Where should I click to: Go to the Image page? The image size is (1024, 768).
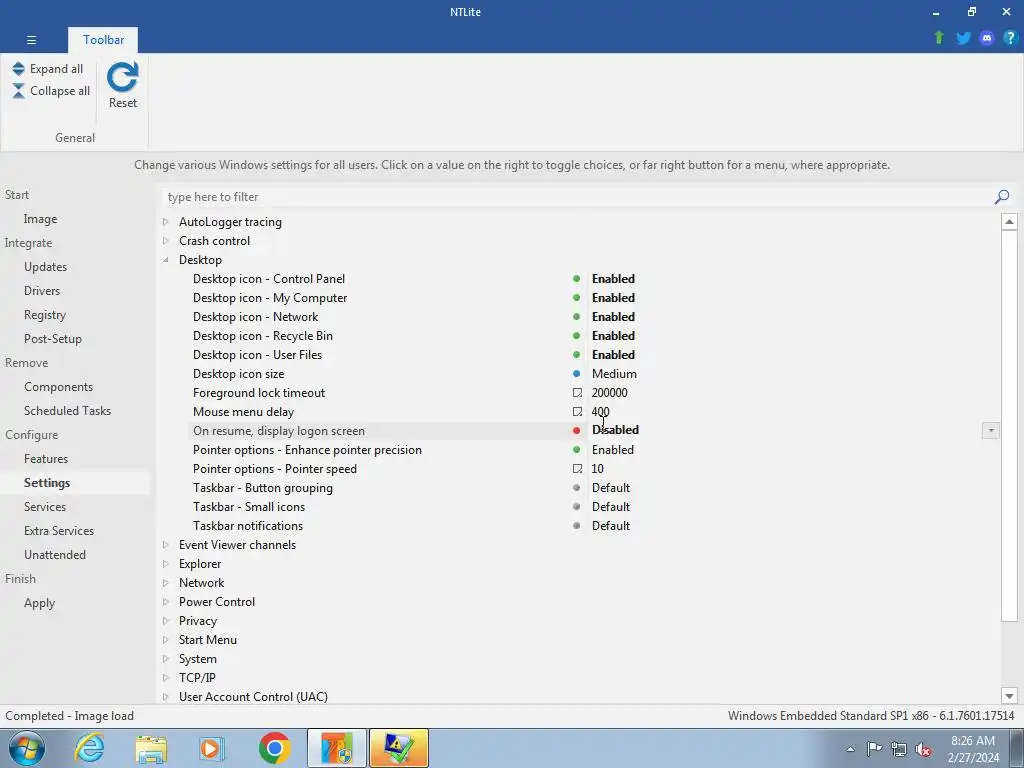click(40, 219)
